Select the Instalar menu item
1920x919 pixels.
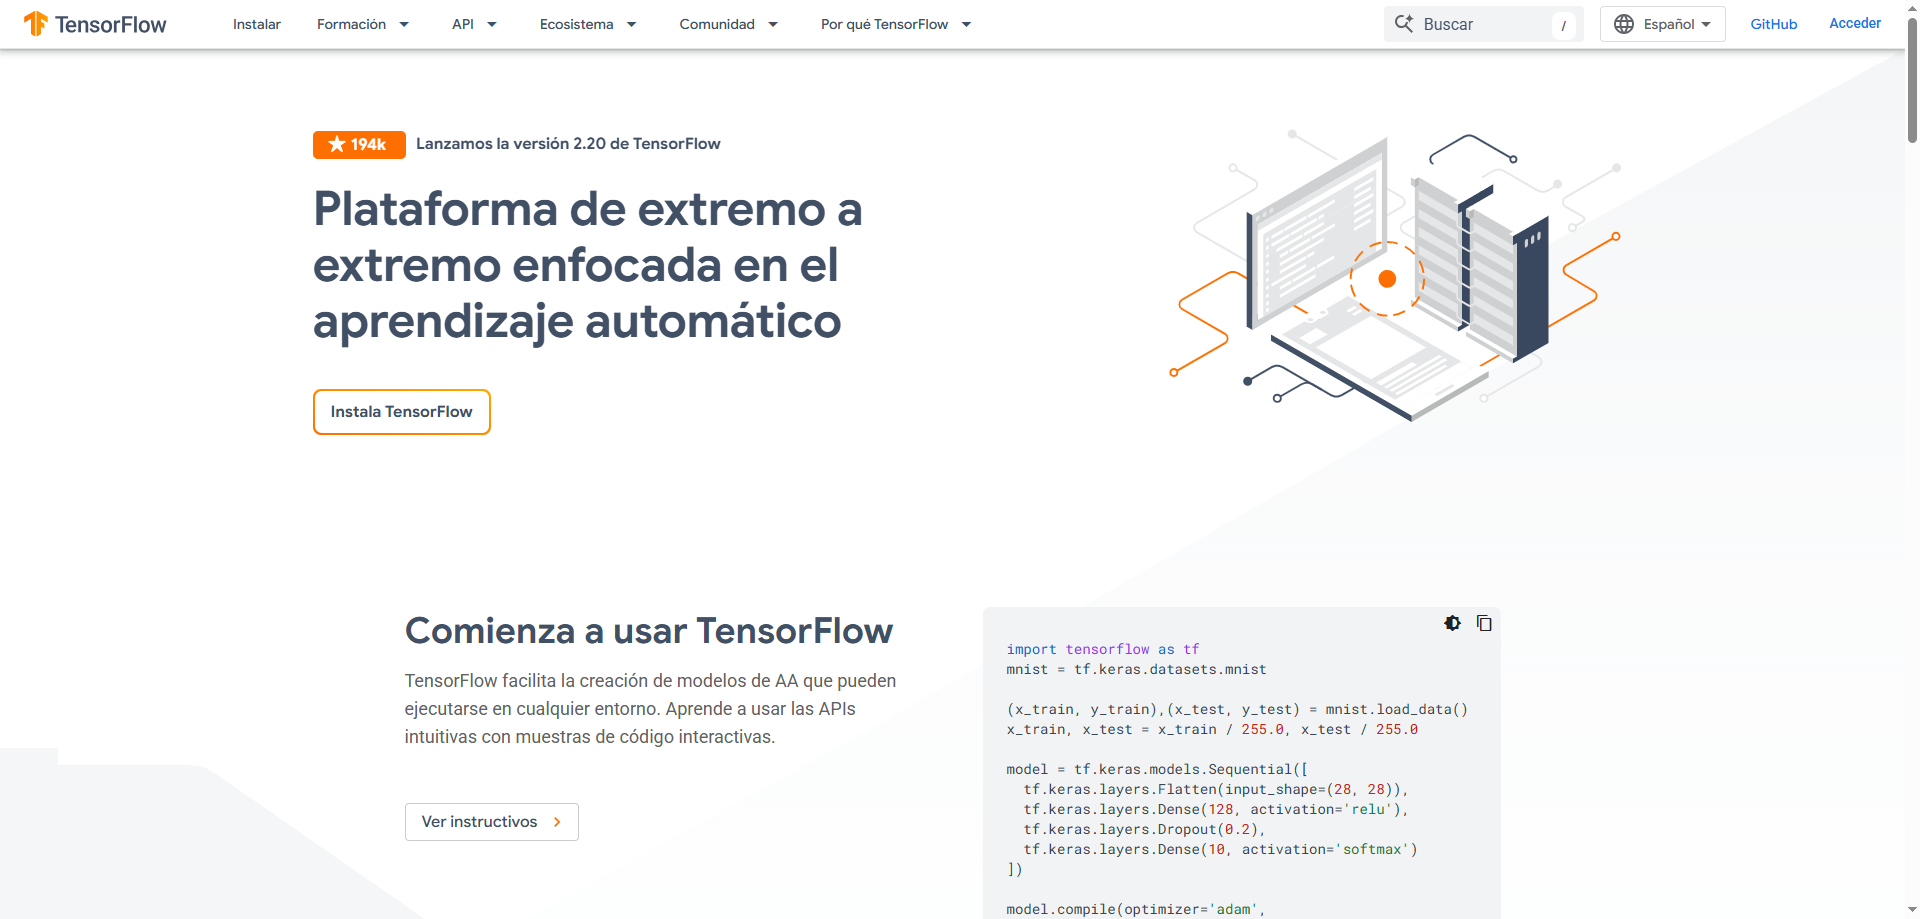256,24
